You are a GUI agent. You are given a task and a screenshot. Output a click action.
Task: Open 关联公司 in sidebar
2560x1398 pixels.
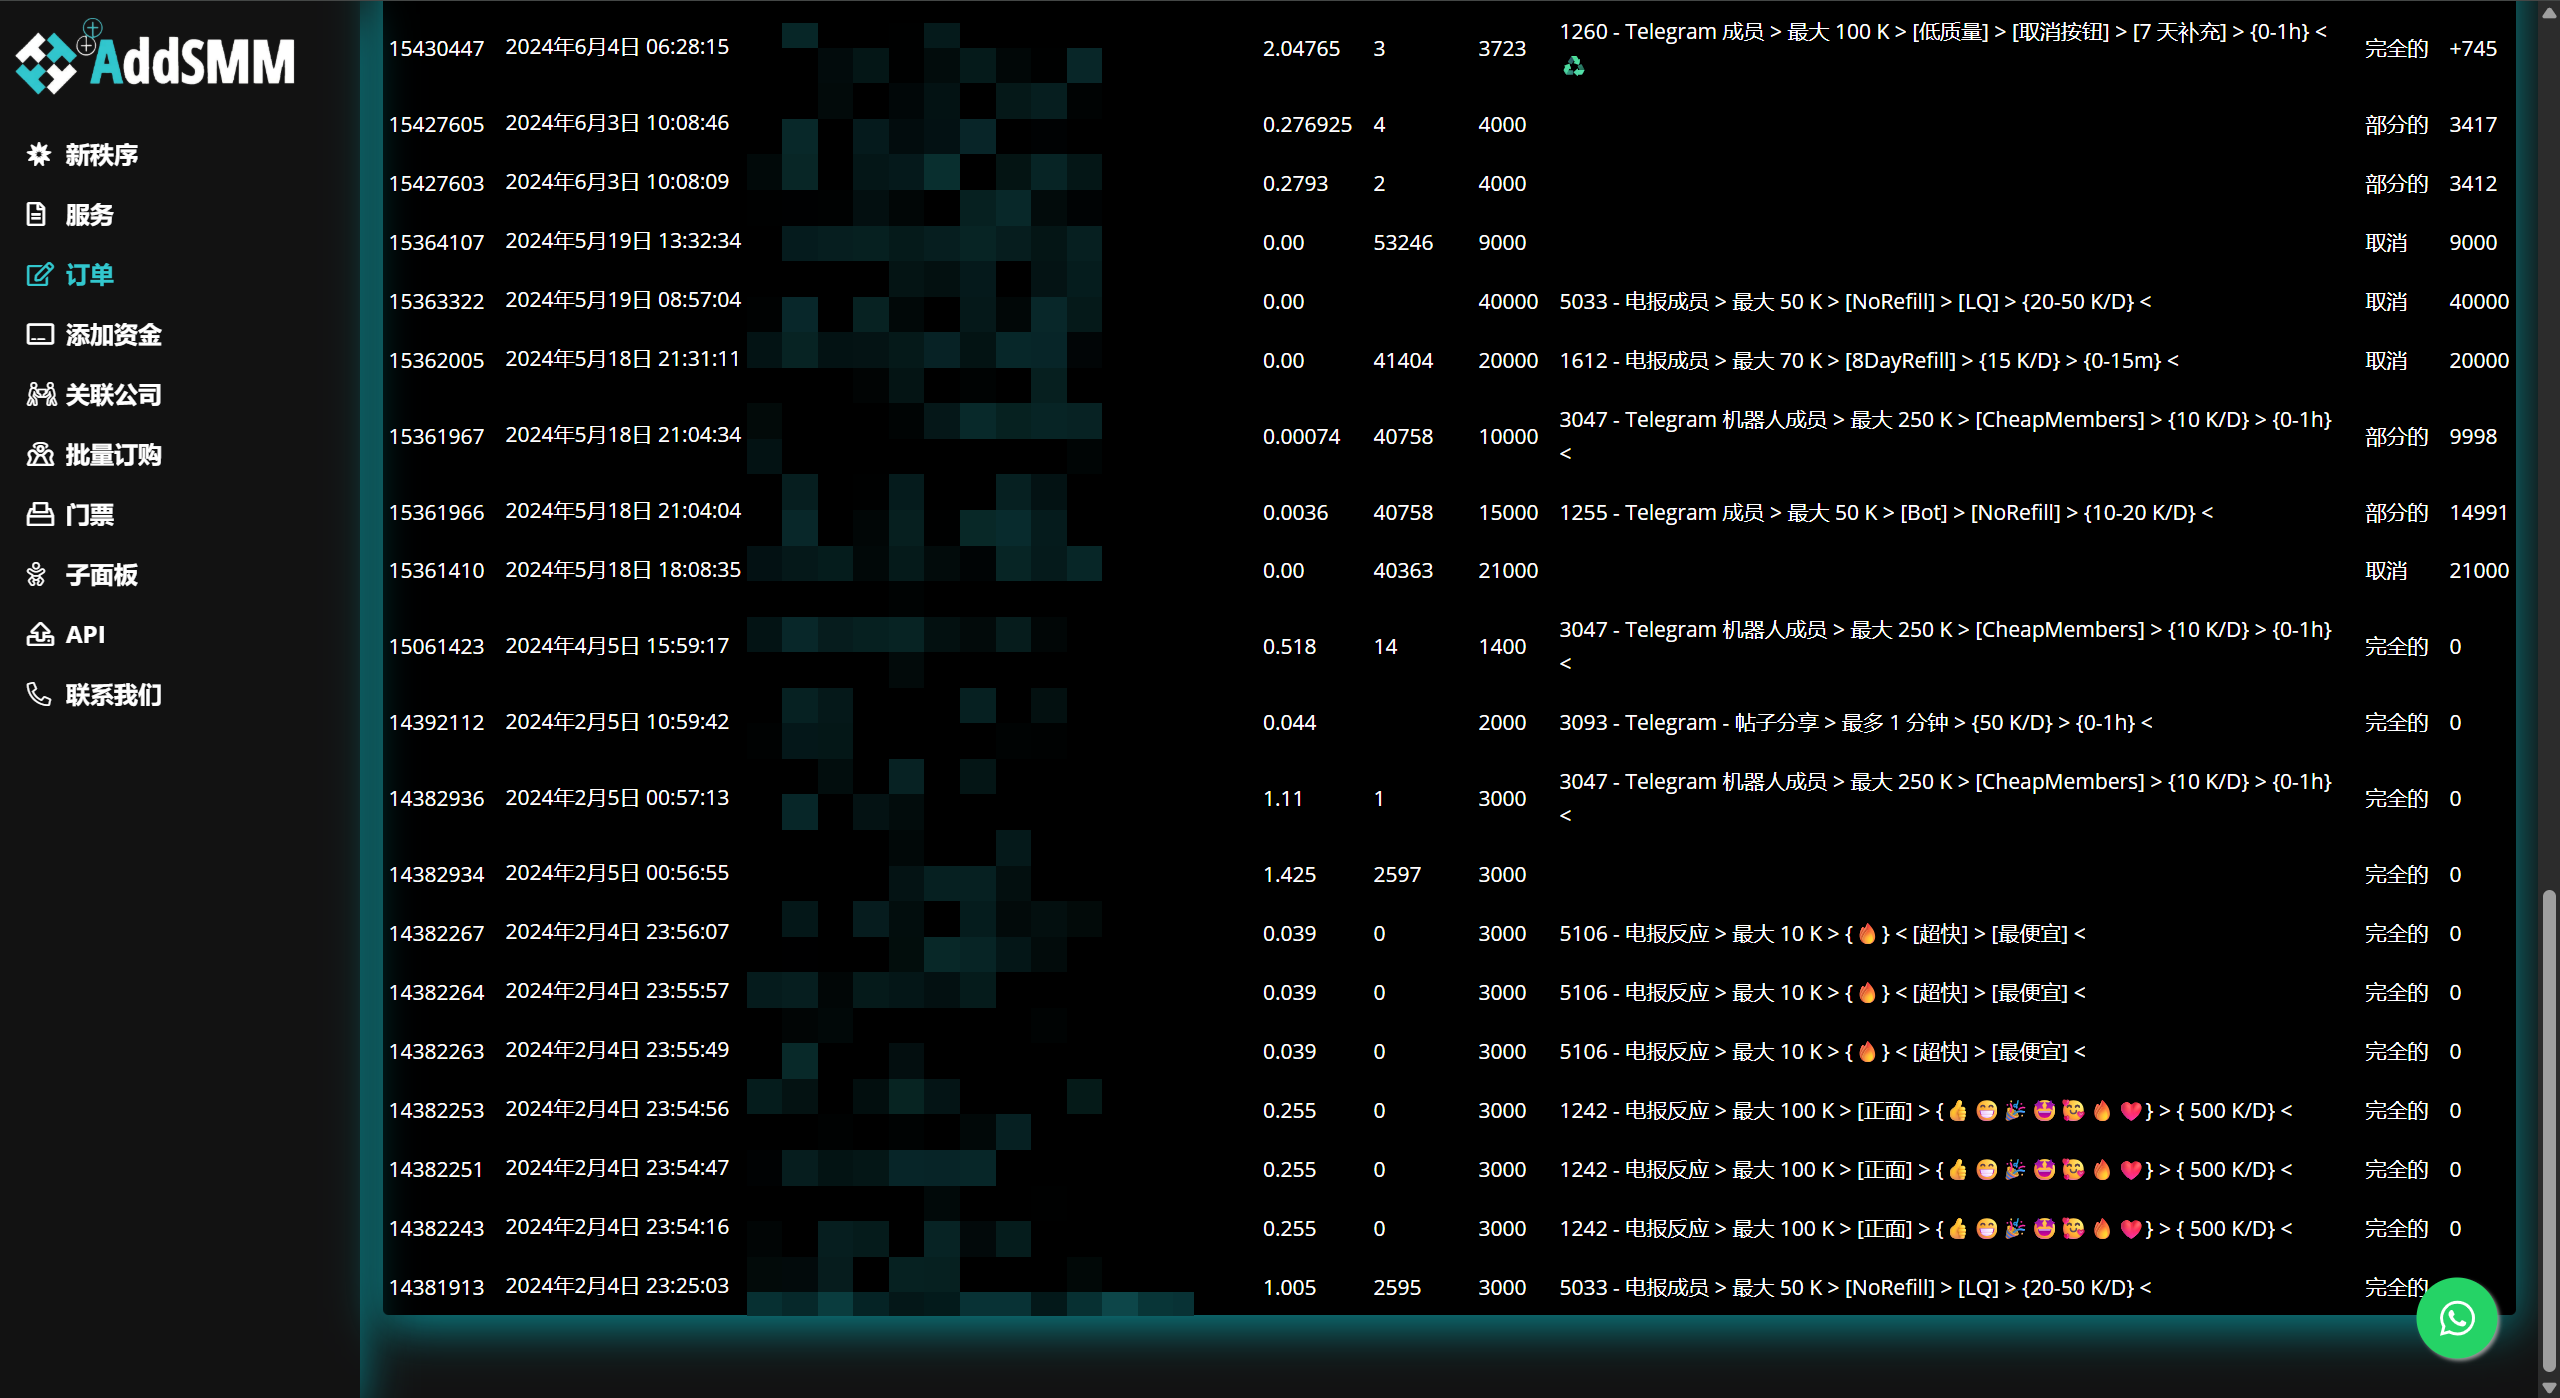point(114,395)
